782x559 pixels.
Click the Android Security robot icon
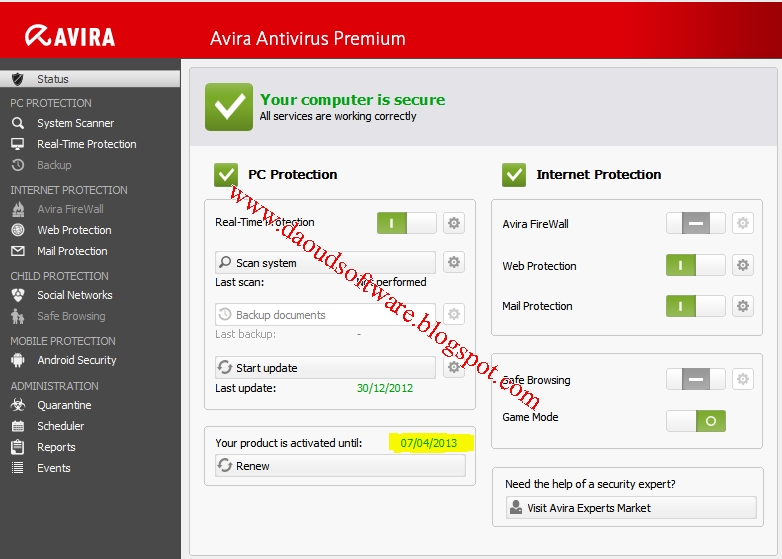click(18, 360)
